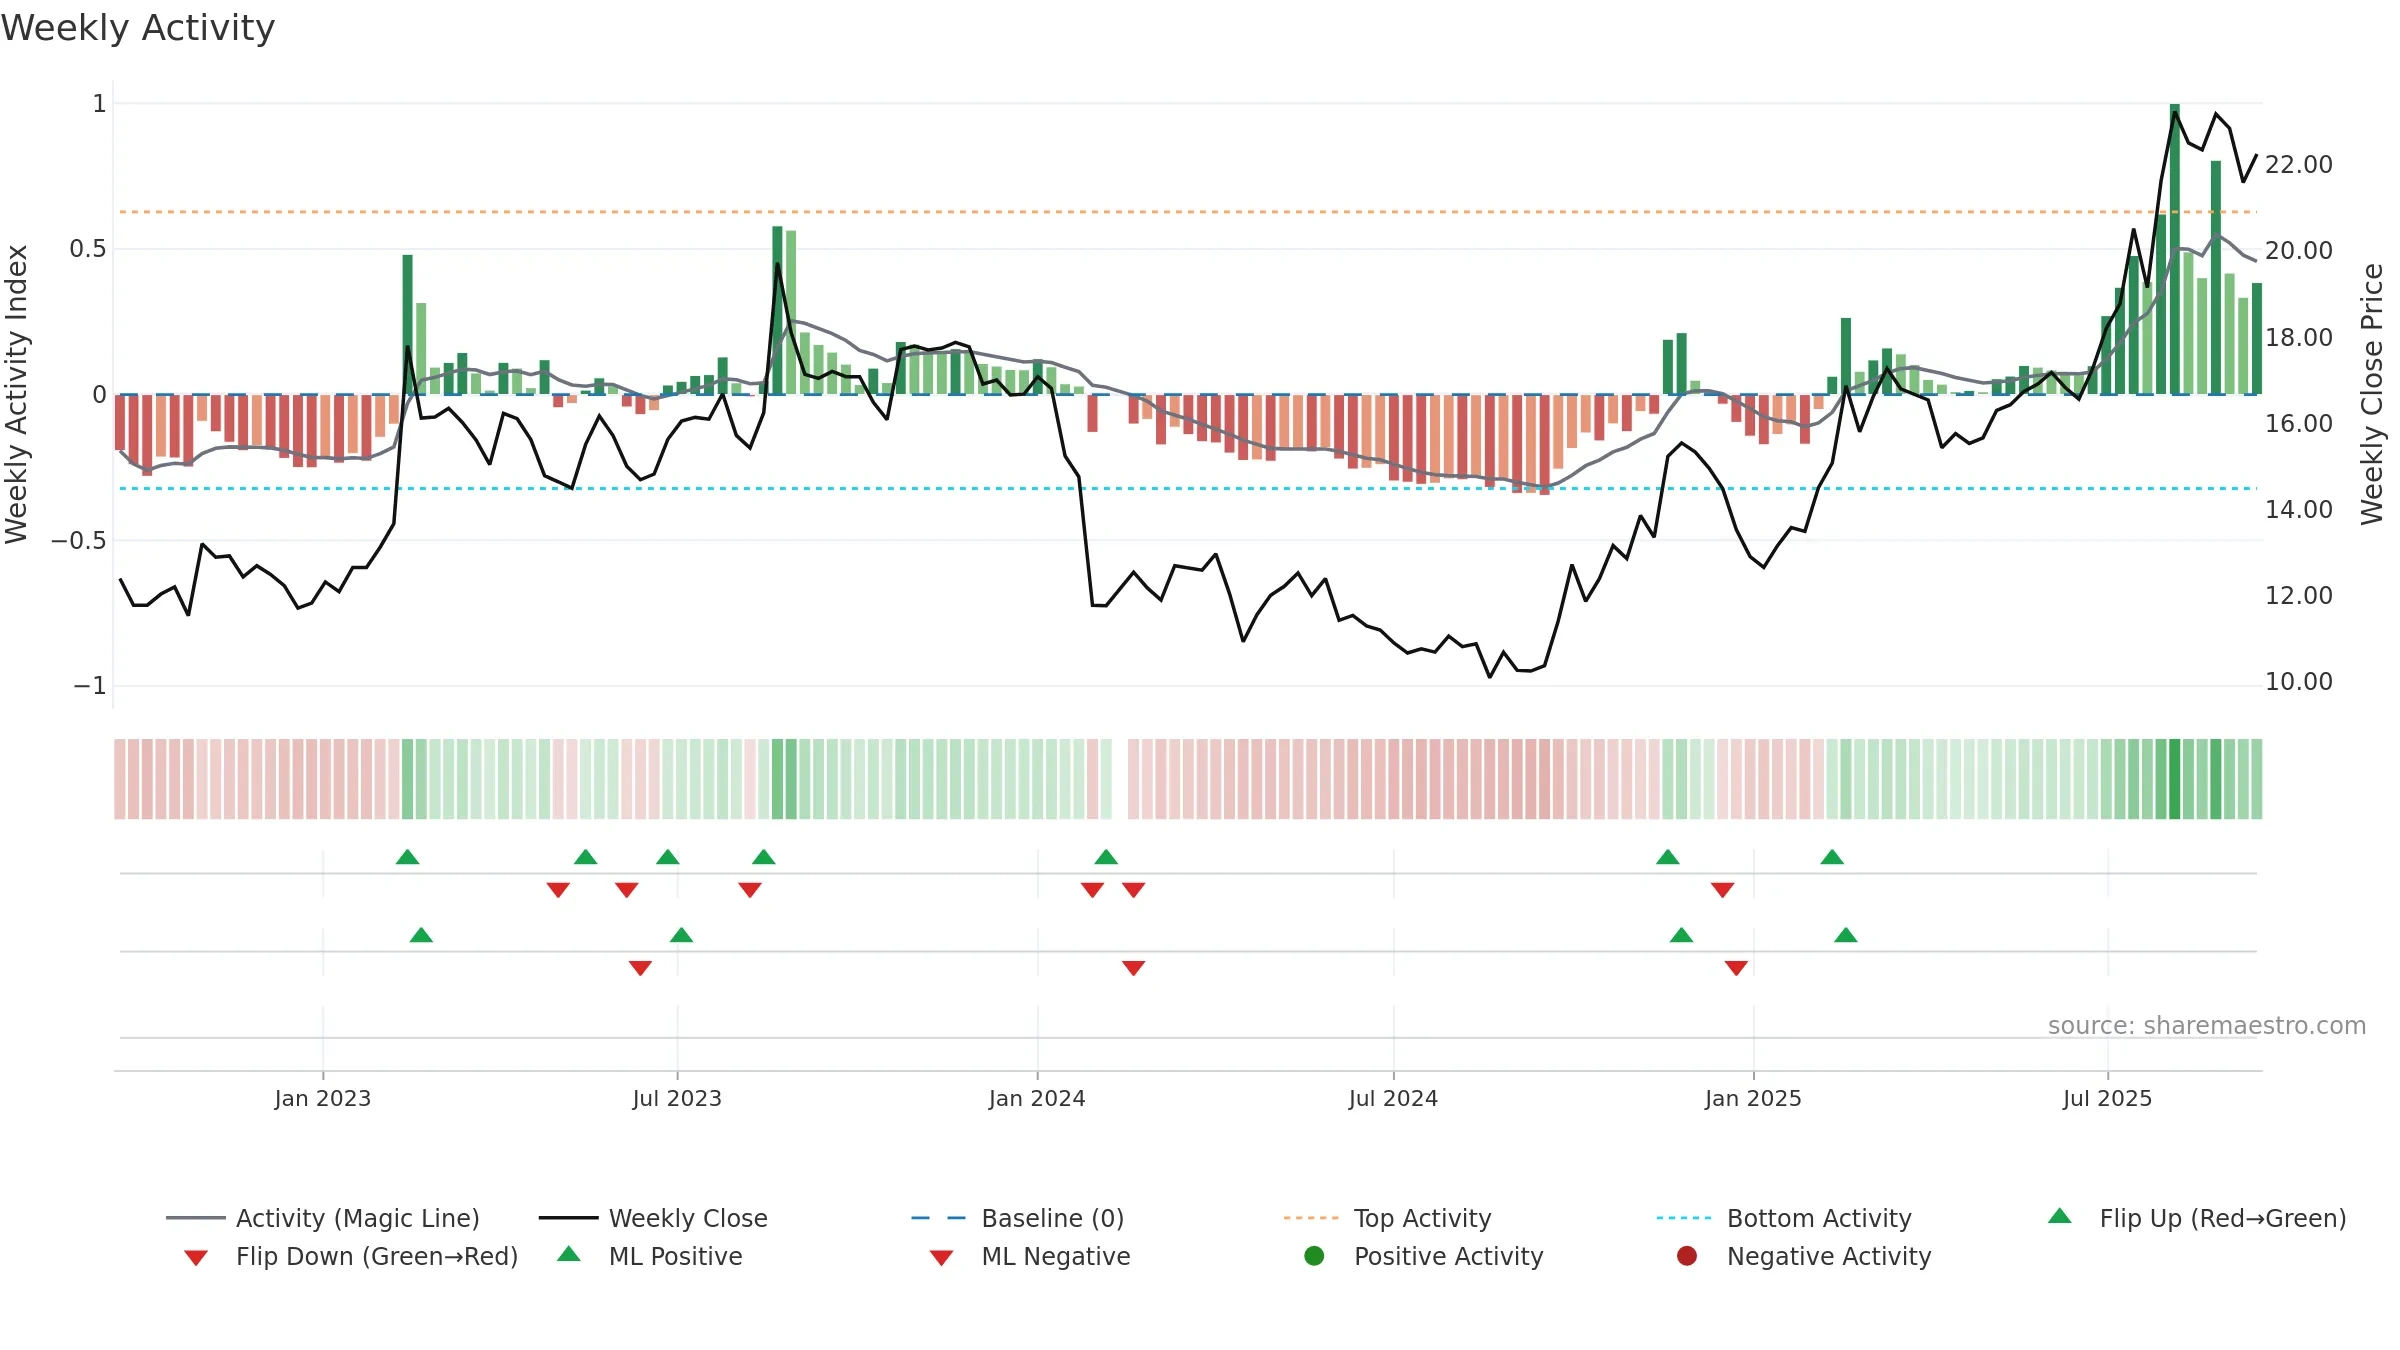Image resolution: width=2400 pixels, height=1350 pixels.
Task: Click the Positive Activity legend entry
Action: (x=1424, y=1256)
